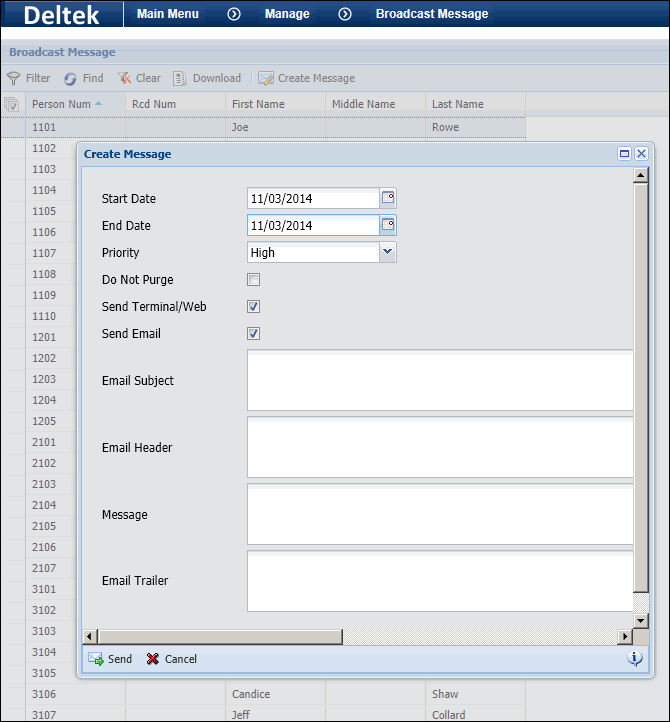The image size is (670, 722).
Task: Open arrow menu after Main Menu
Action: pos(234,14)
